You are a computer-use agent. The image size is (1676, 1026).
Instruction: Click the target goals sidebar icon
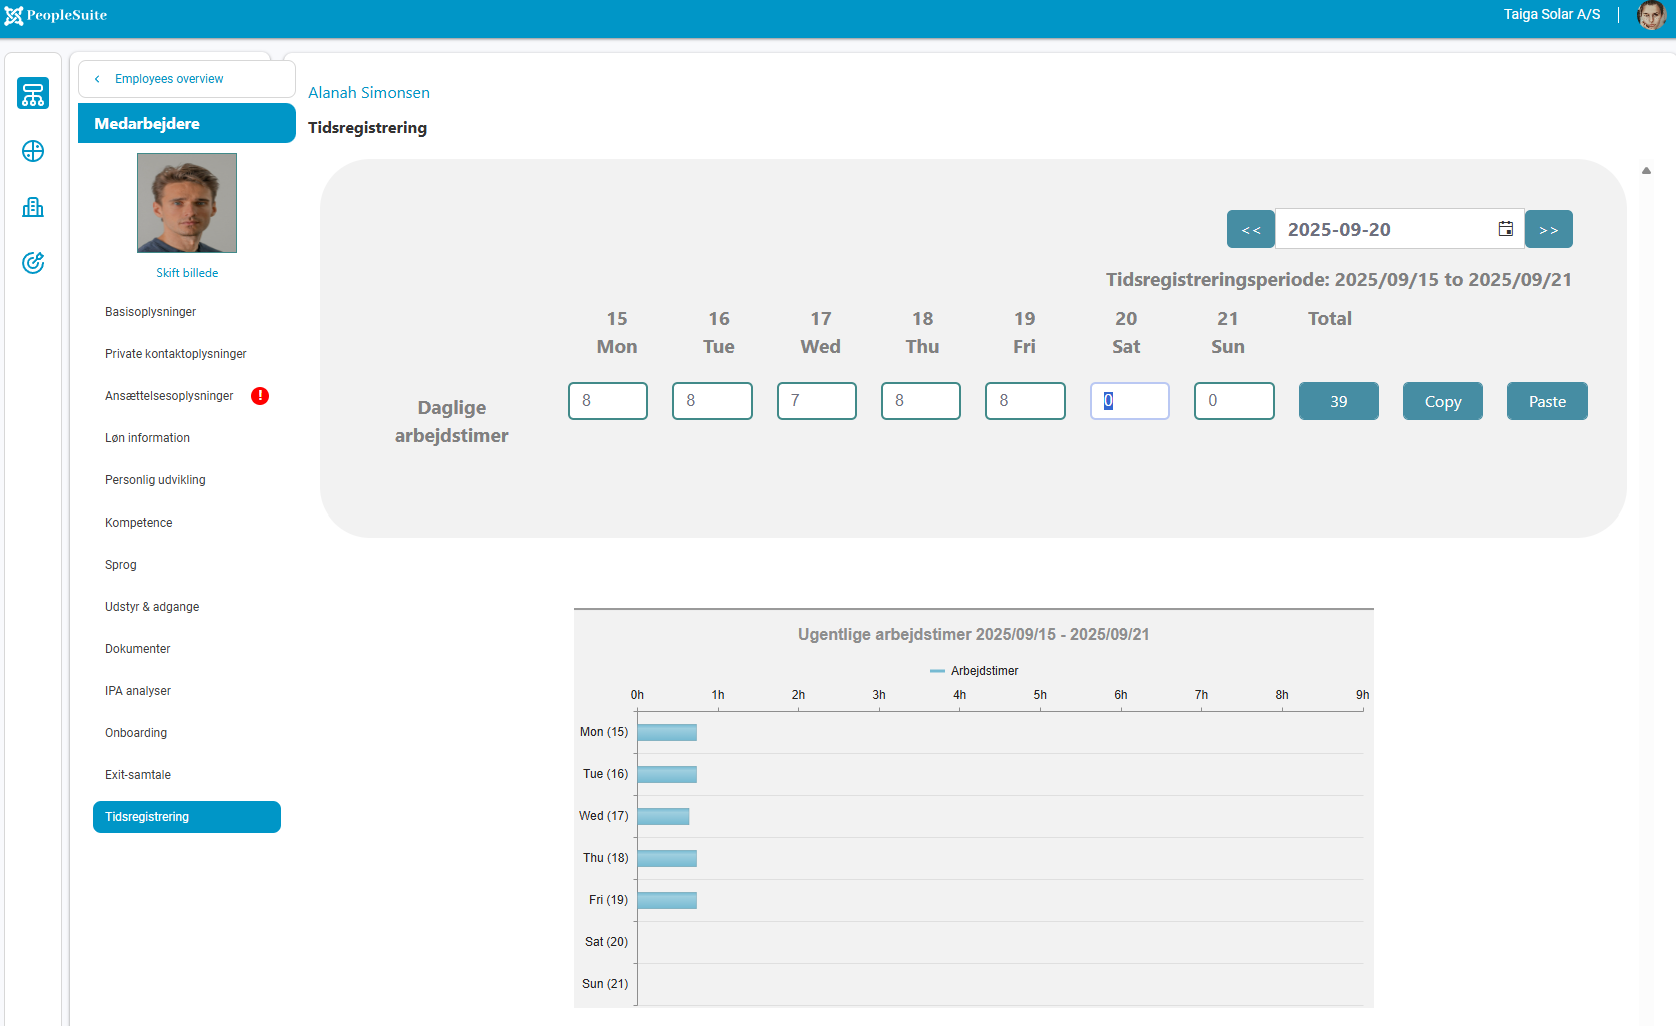coord(33,263)
